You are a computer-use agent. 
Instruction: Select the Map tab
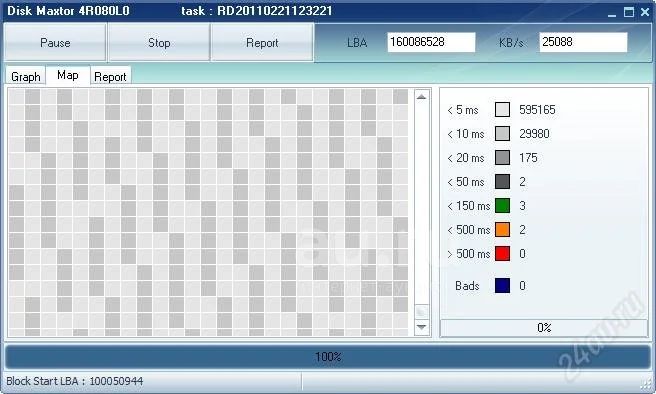[68, 75]
